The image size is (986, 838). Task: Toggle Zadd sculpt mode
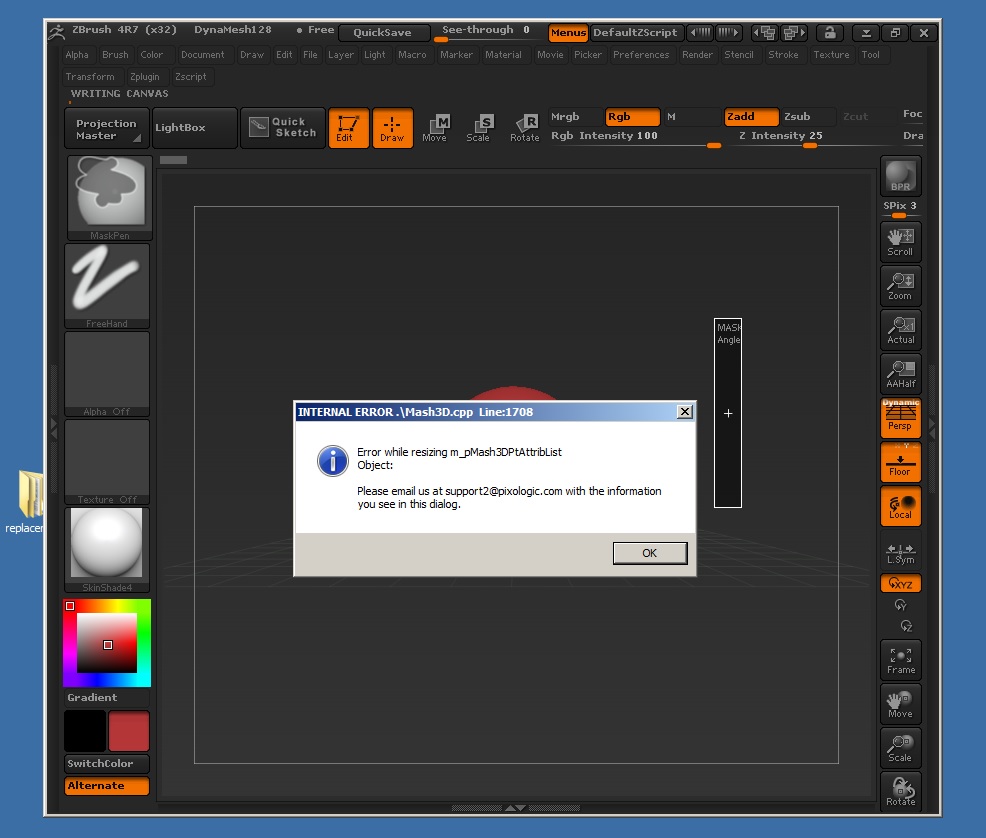click(751, 116)
